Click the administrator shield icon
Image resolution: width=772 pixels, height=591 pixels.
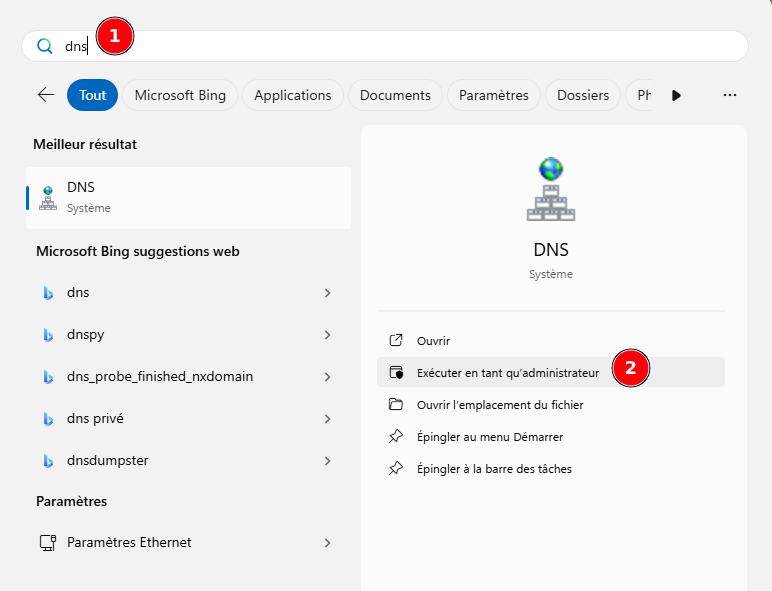pos(396,372)
